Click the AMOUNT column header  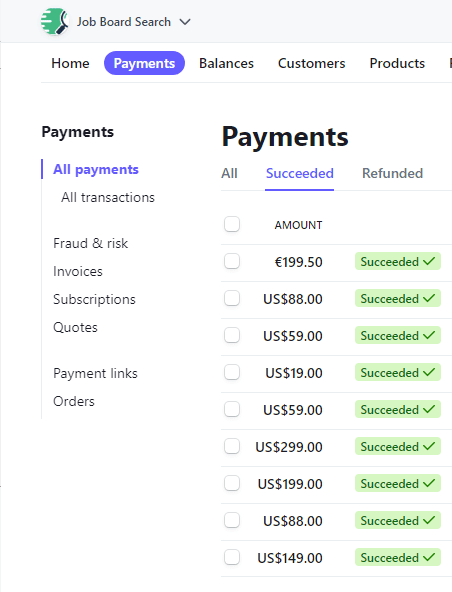298,225
